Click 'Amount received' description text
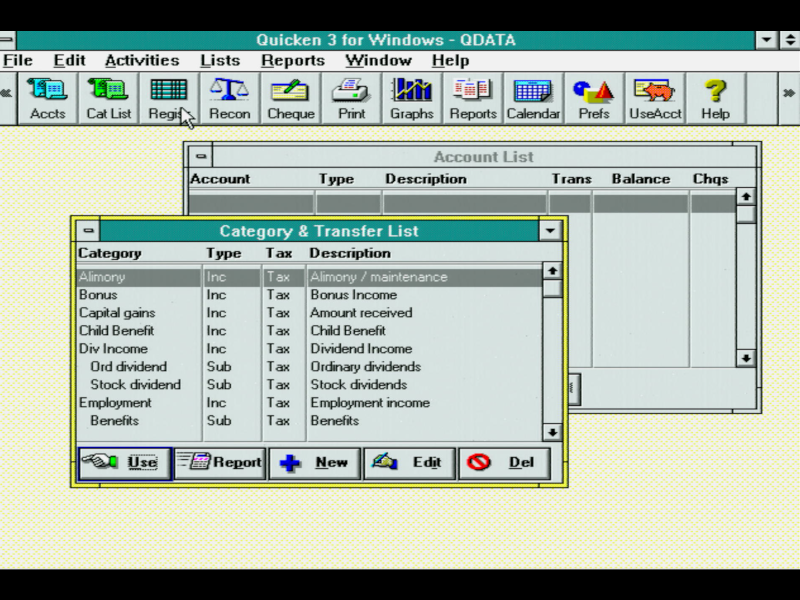Viewport: 800px width, 600px height. [x=361, y=313]
